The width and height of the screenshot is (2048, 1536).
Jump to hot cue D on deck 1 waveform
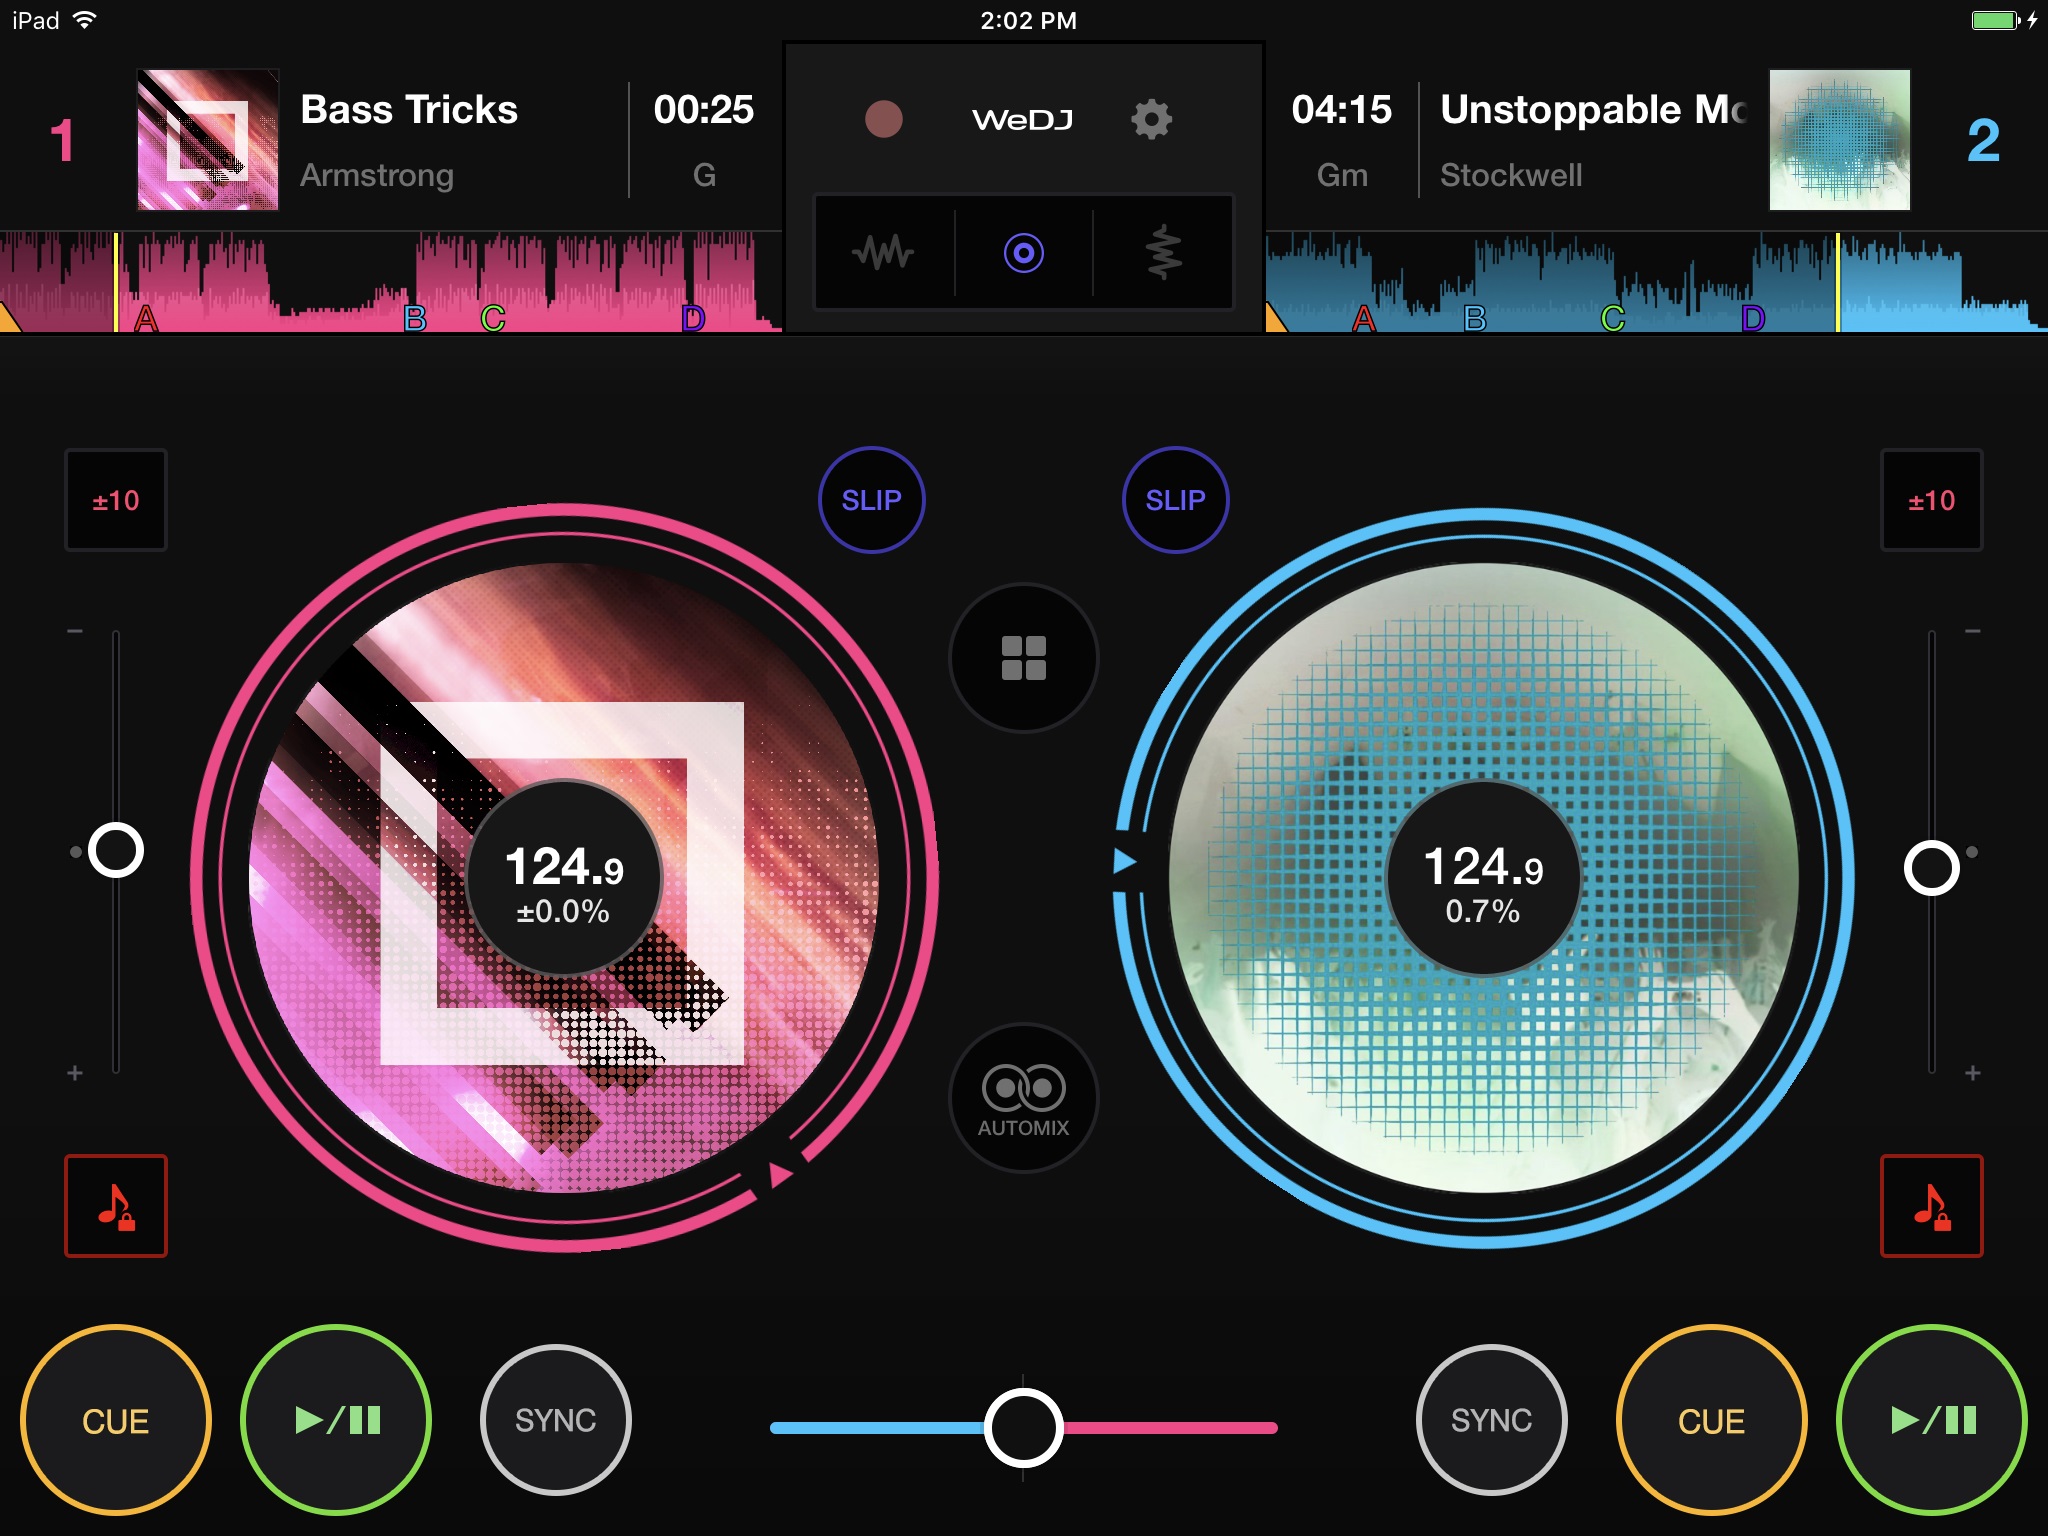pos(693,318)
